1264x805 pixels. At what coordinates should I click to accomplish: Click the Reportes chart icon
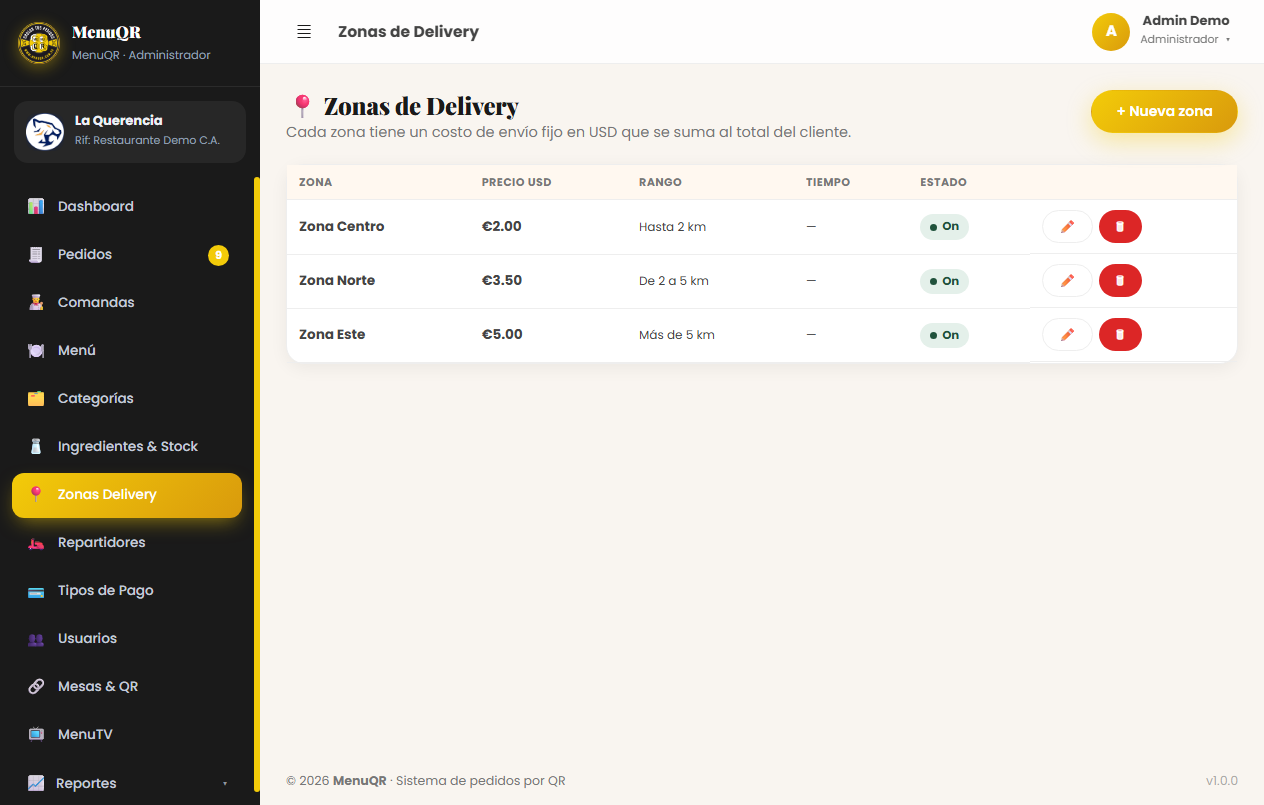click(36, 783)
